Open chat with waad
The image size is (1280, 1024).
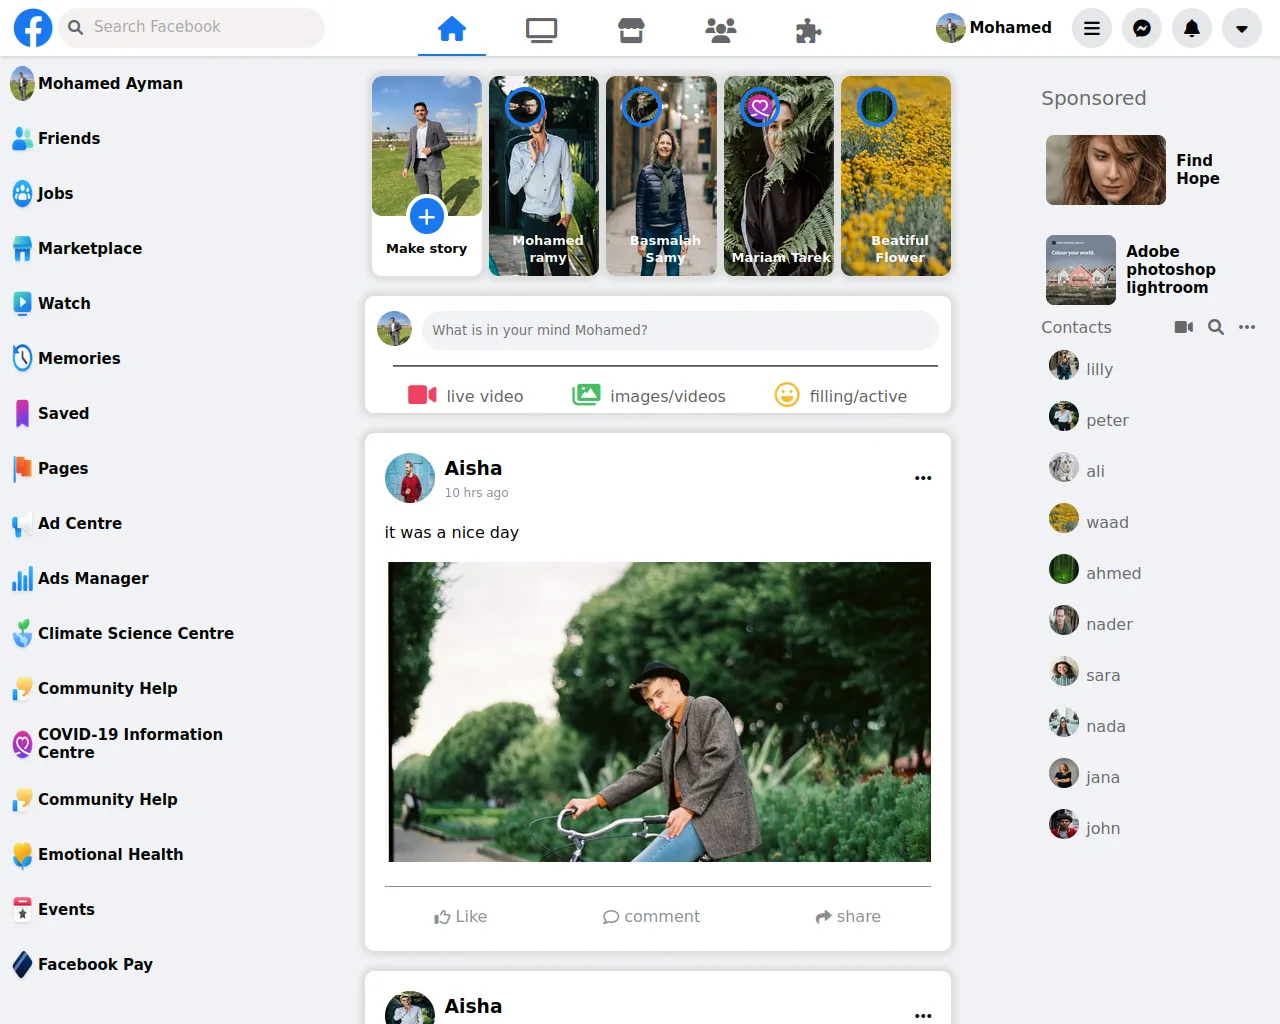click(x=1089, y=522)
